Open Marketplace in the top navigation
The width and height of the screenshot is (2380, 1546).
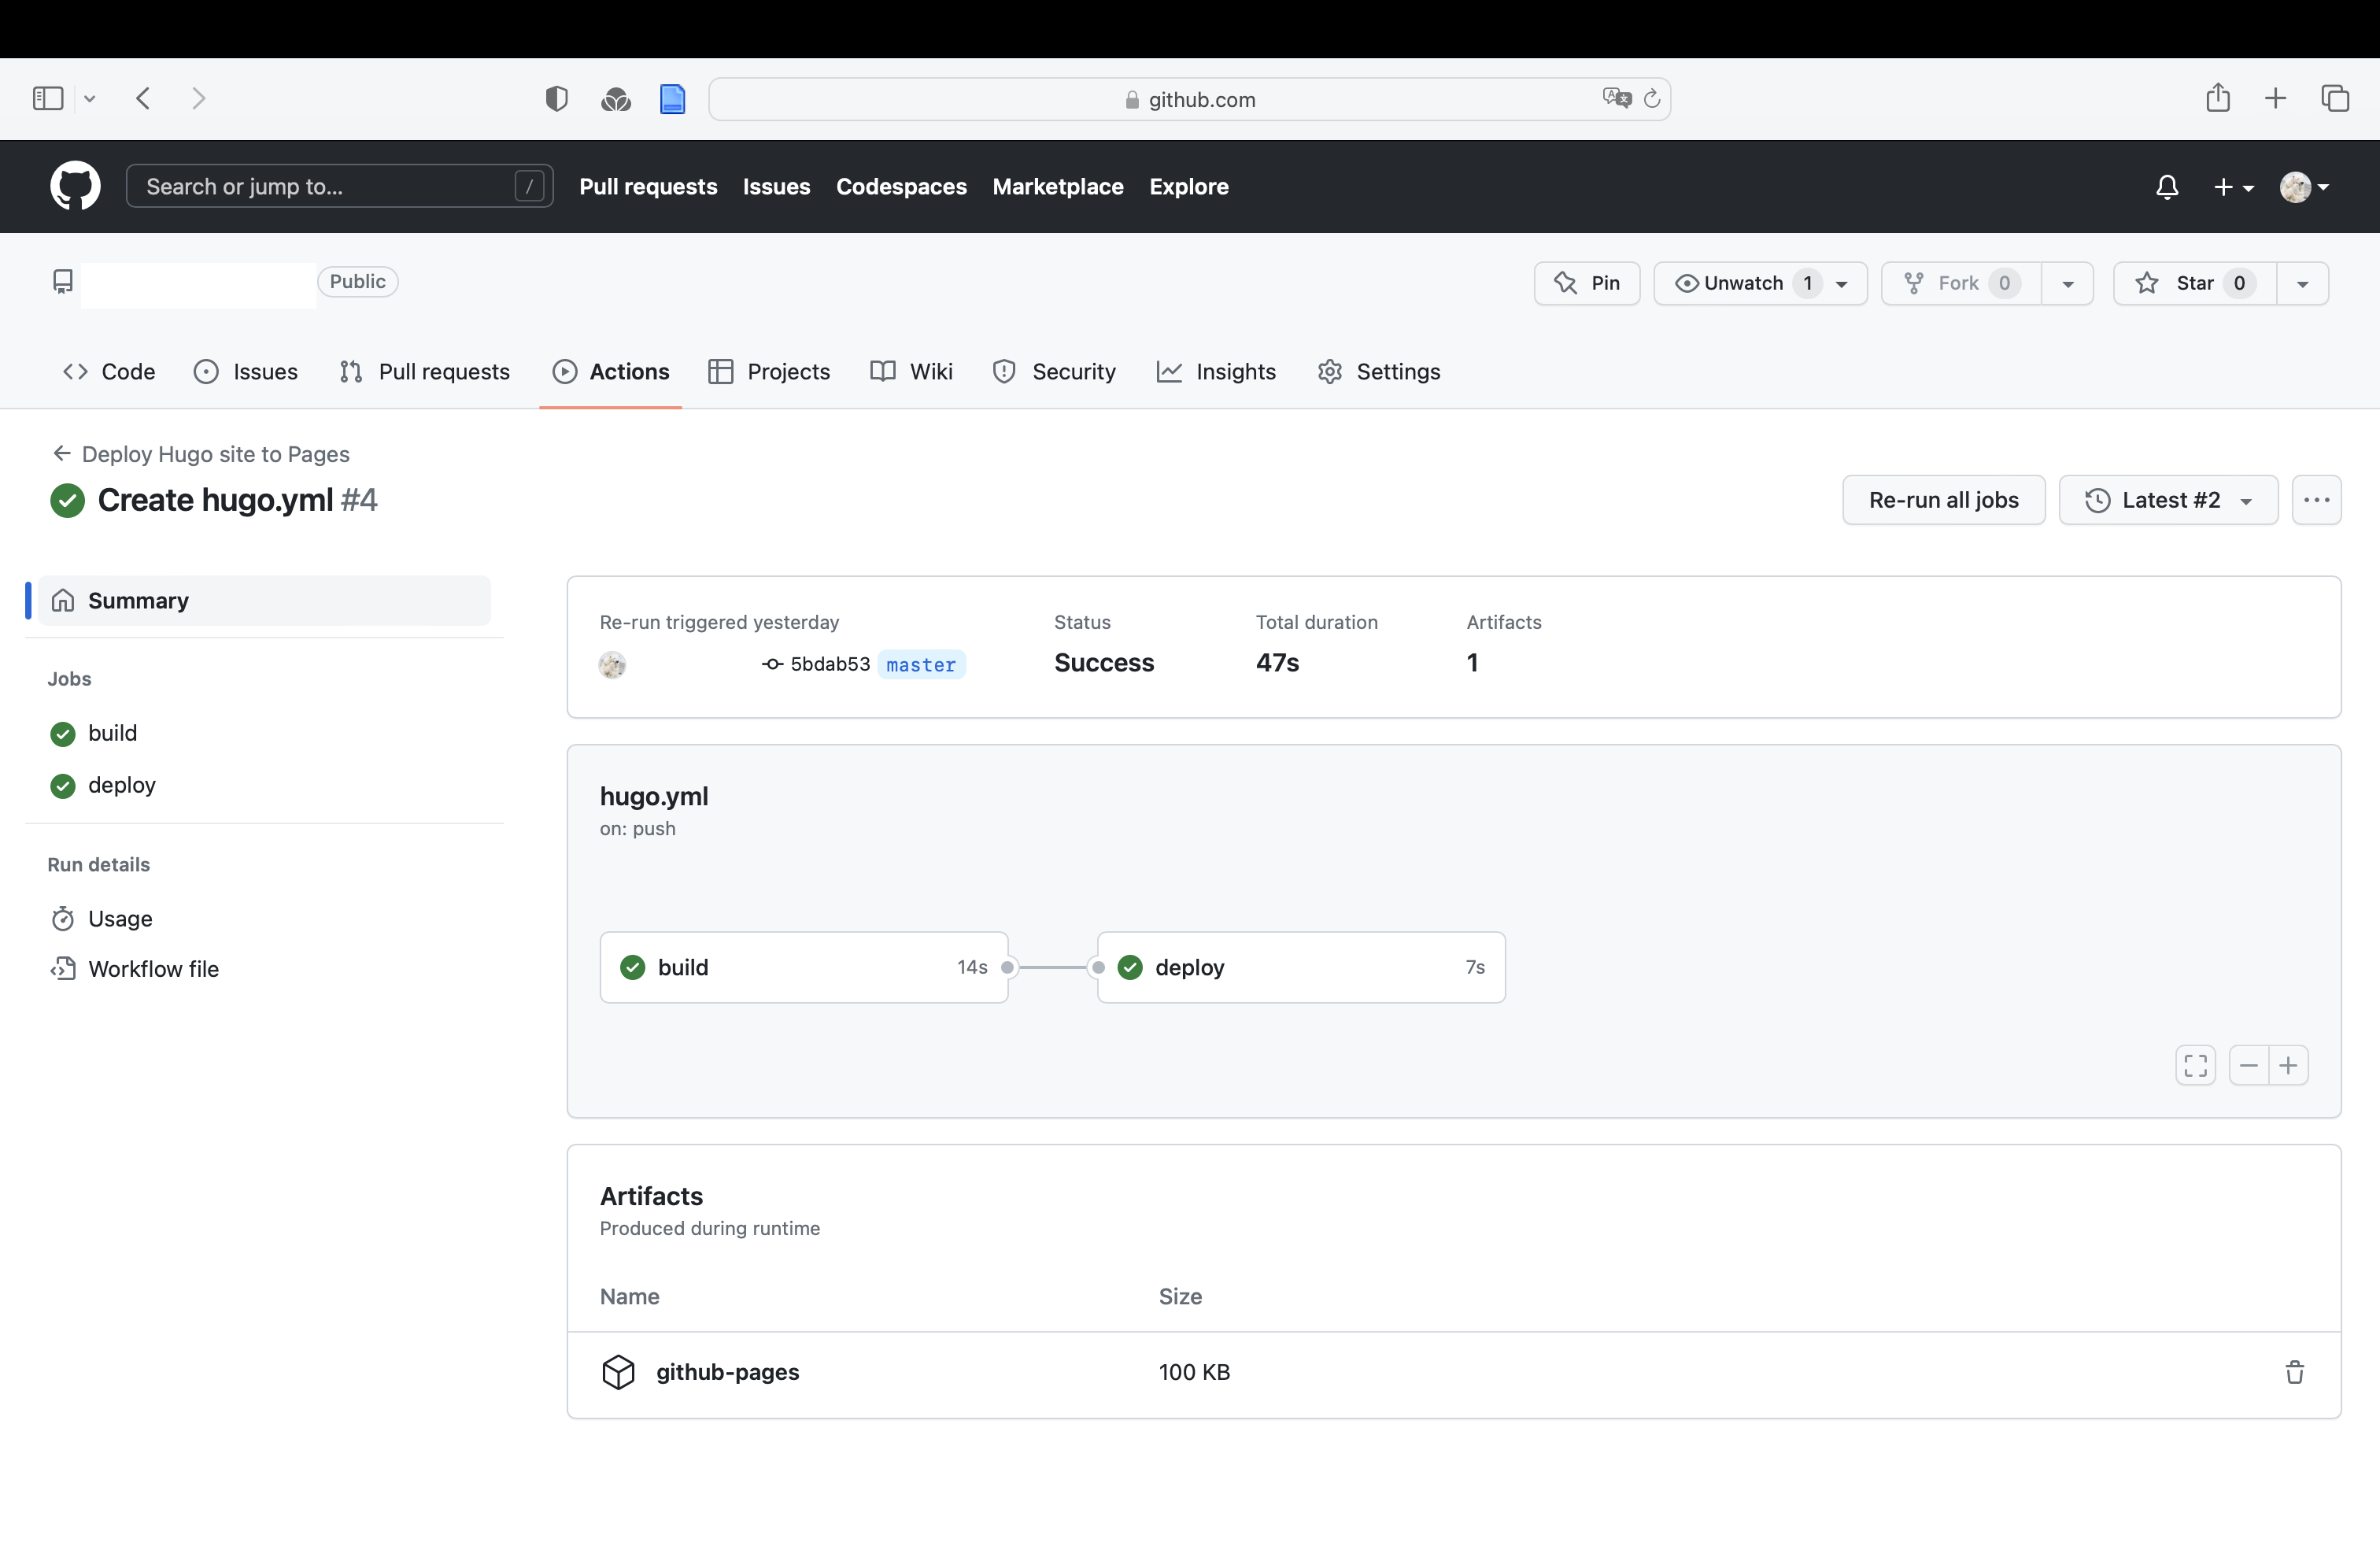tap(1058, 186)
